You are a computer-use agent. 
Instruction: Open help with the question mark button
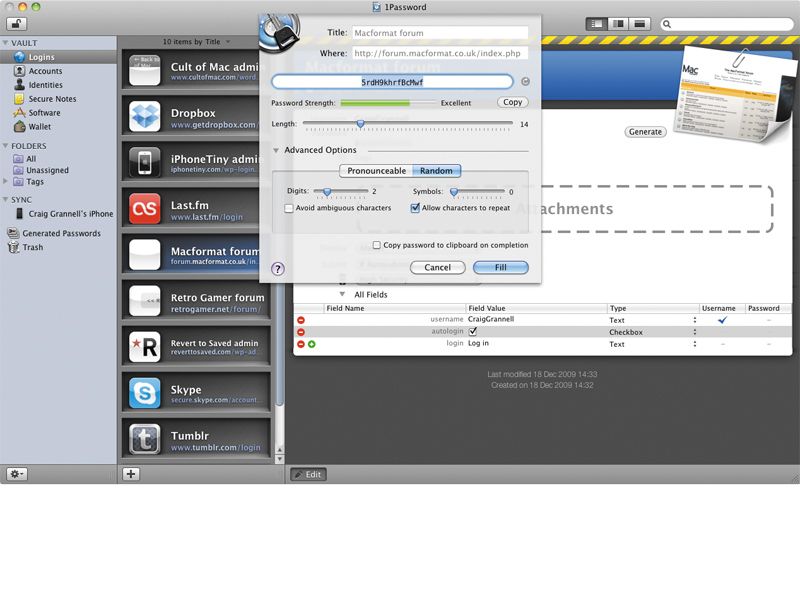point(278,269)
